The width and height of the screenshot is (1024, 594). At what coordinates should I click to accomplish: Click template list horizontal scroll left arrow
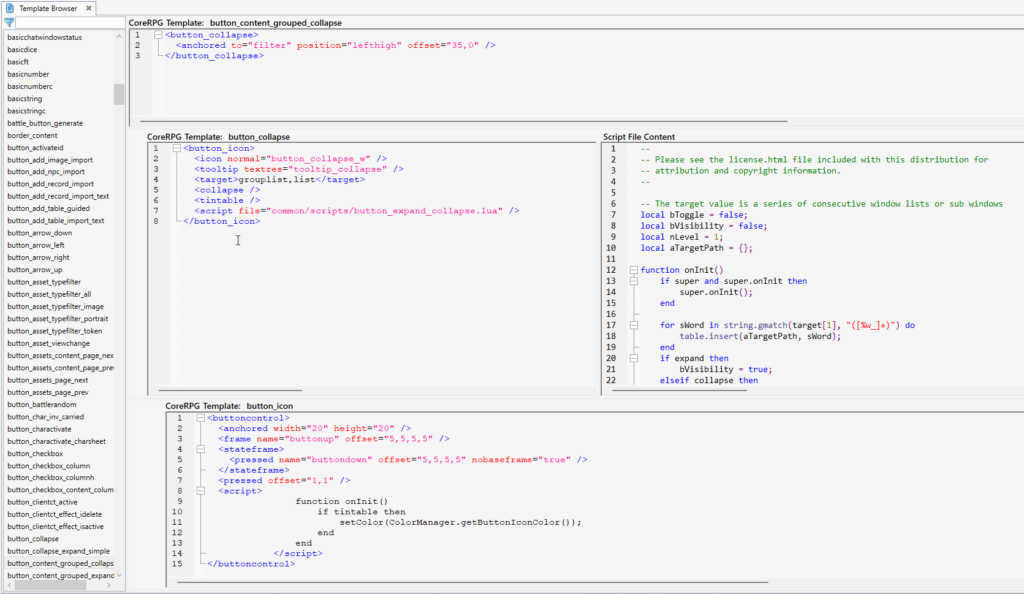click(9, 586)
